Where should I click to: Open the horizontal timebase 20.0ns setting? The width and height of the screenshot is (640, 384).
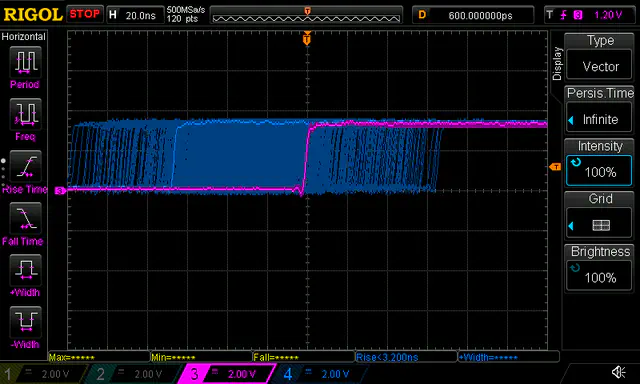pos(135,15)
